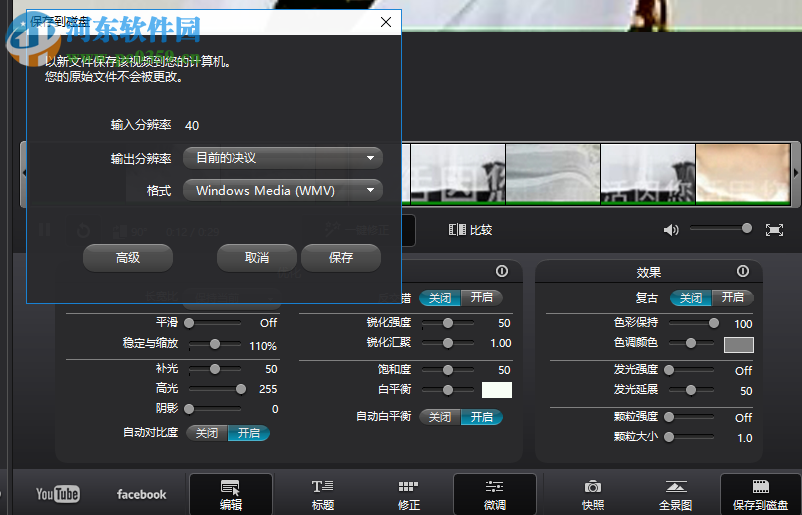Set the toggle above 锐化强度 to 开启
802x515 pixels.
pos(482,298)
